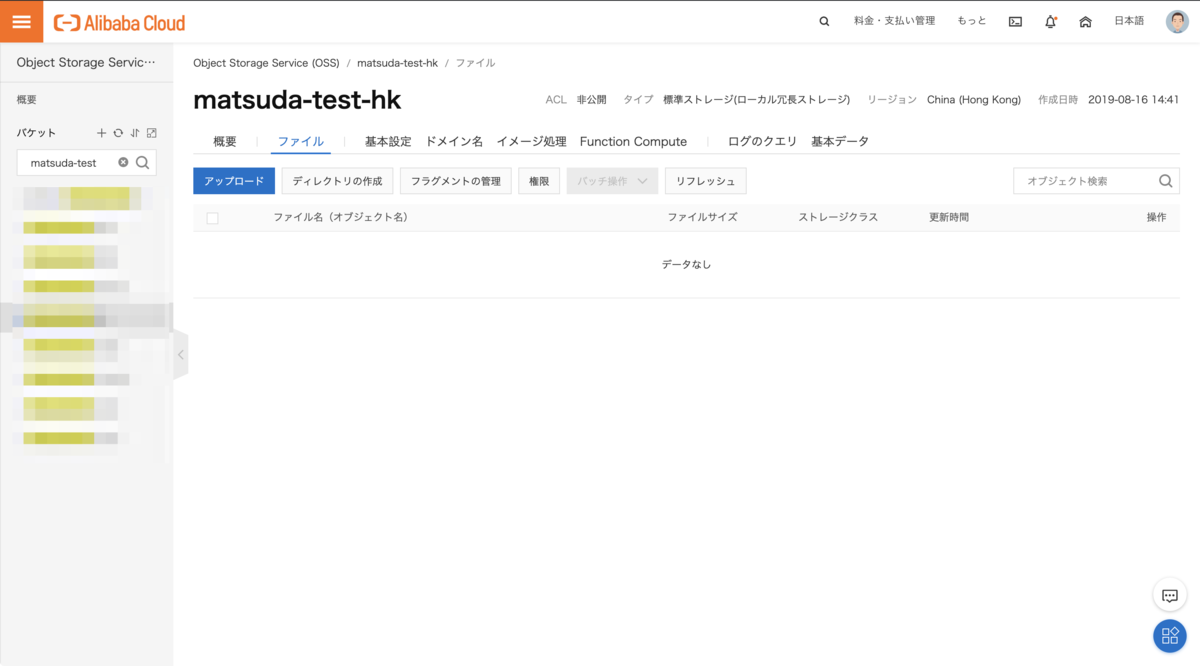Switch to the 概要 tab

point(225,142)
